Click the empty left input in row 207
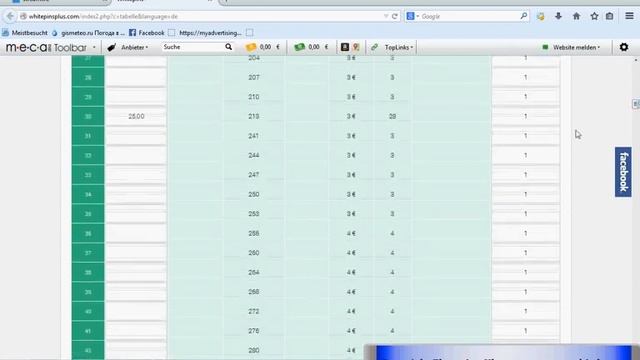Viewport: 640px width, 360px height. tap(136, 77)
